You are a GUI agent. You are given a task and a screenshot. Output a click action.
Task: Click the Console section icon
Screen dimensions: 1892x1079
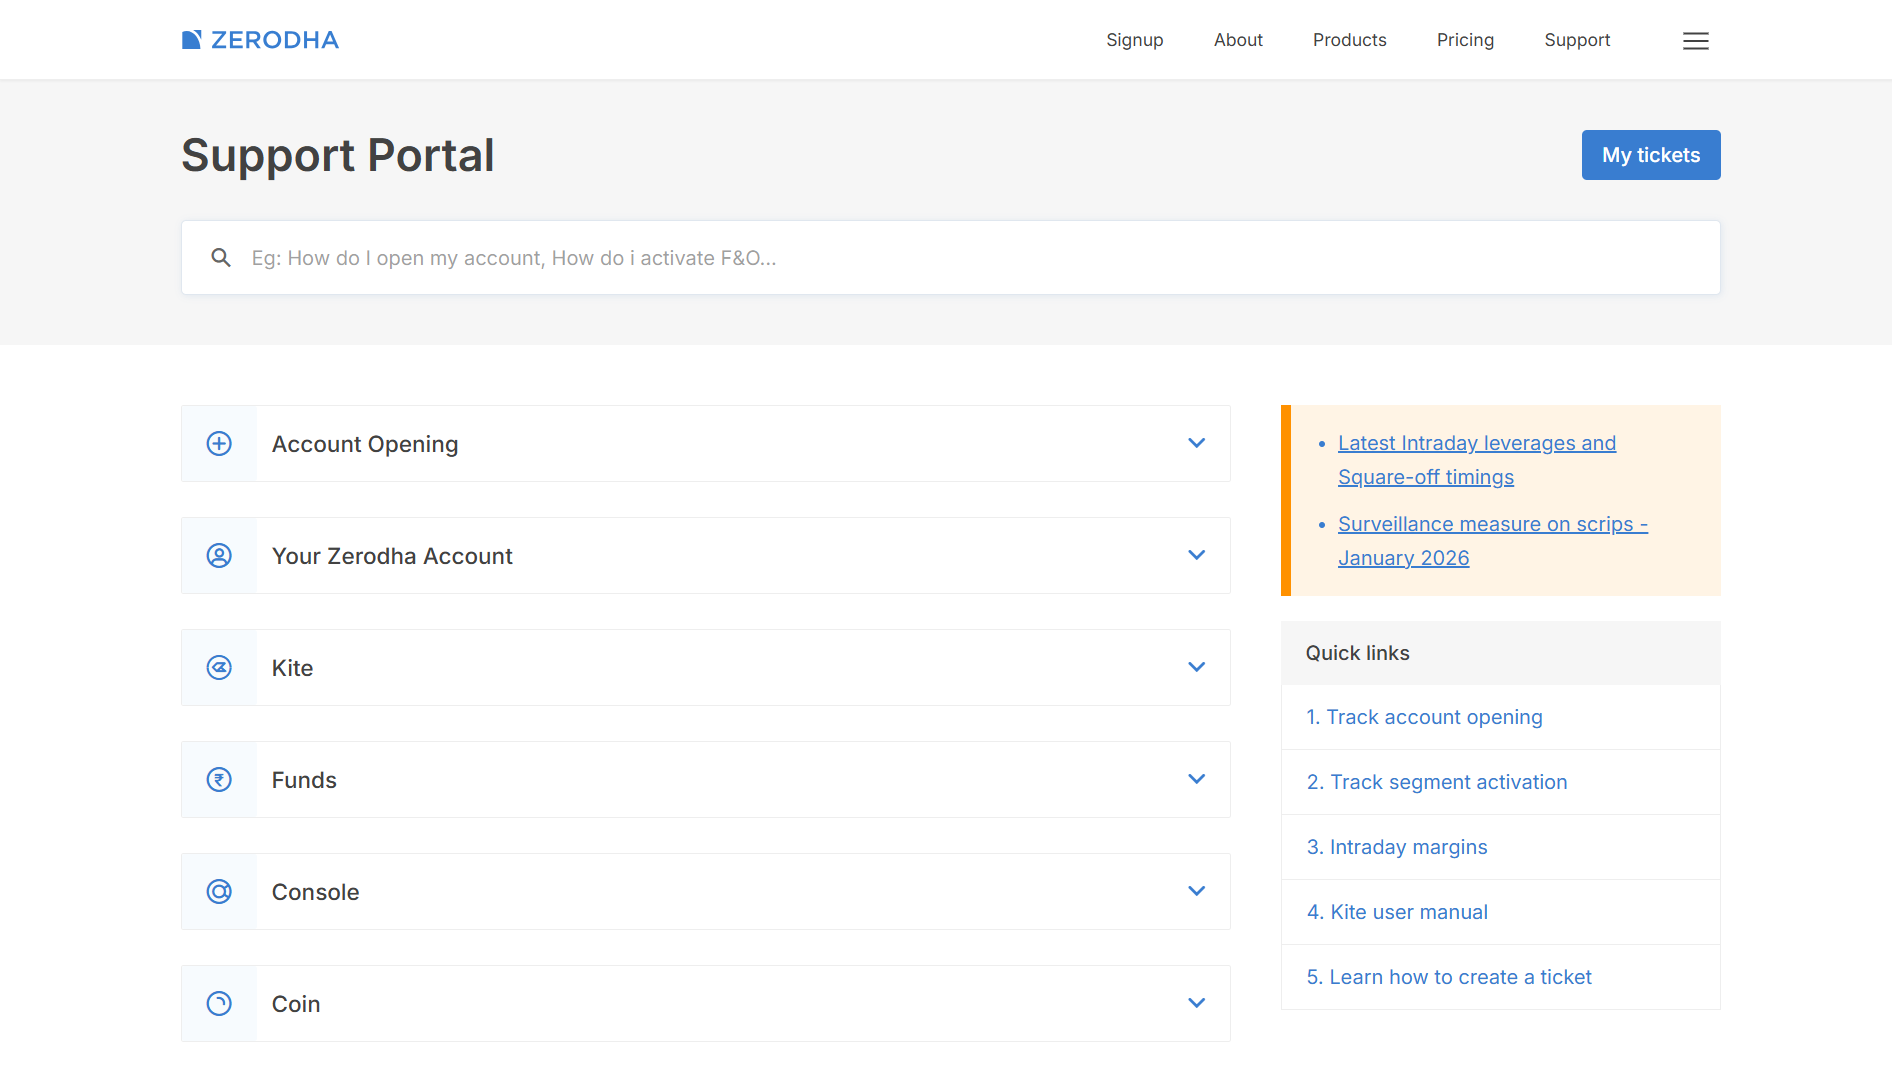[219, 891]
